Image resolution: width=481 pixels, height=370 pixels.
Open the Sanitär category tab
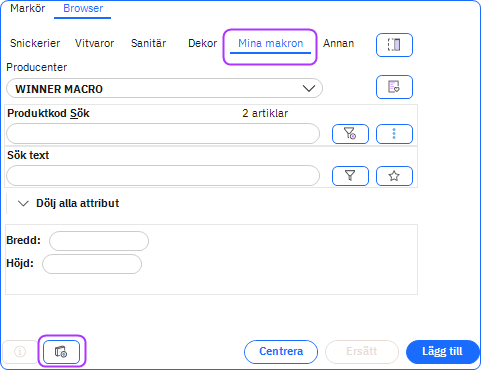tap(148, 43)
